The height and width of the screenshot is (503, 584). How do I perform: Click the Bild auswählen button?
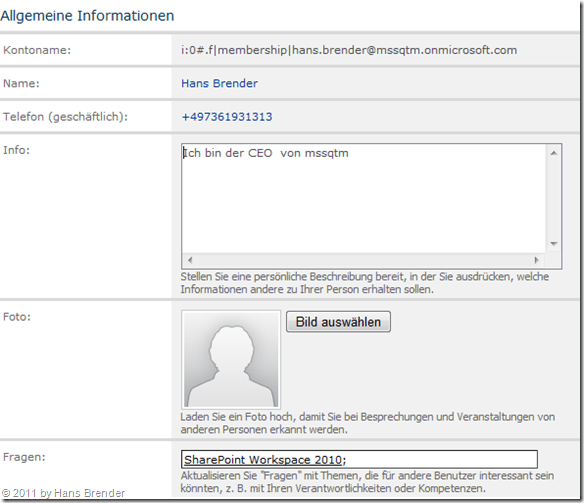tap(338, 322)
